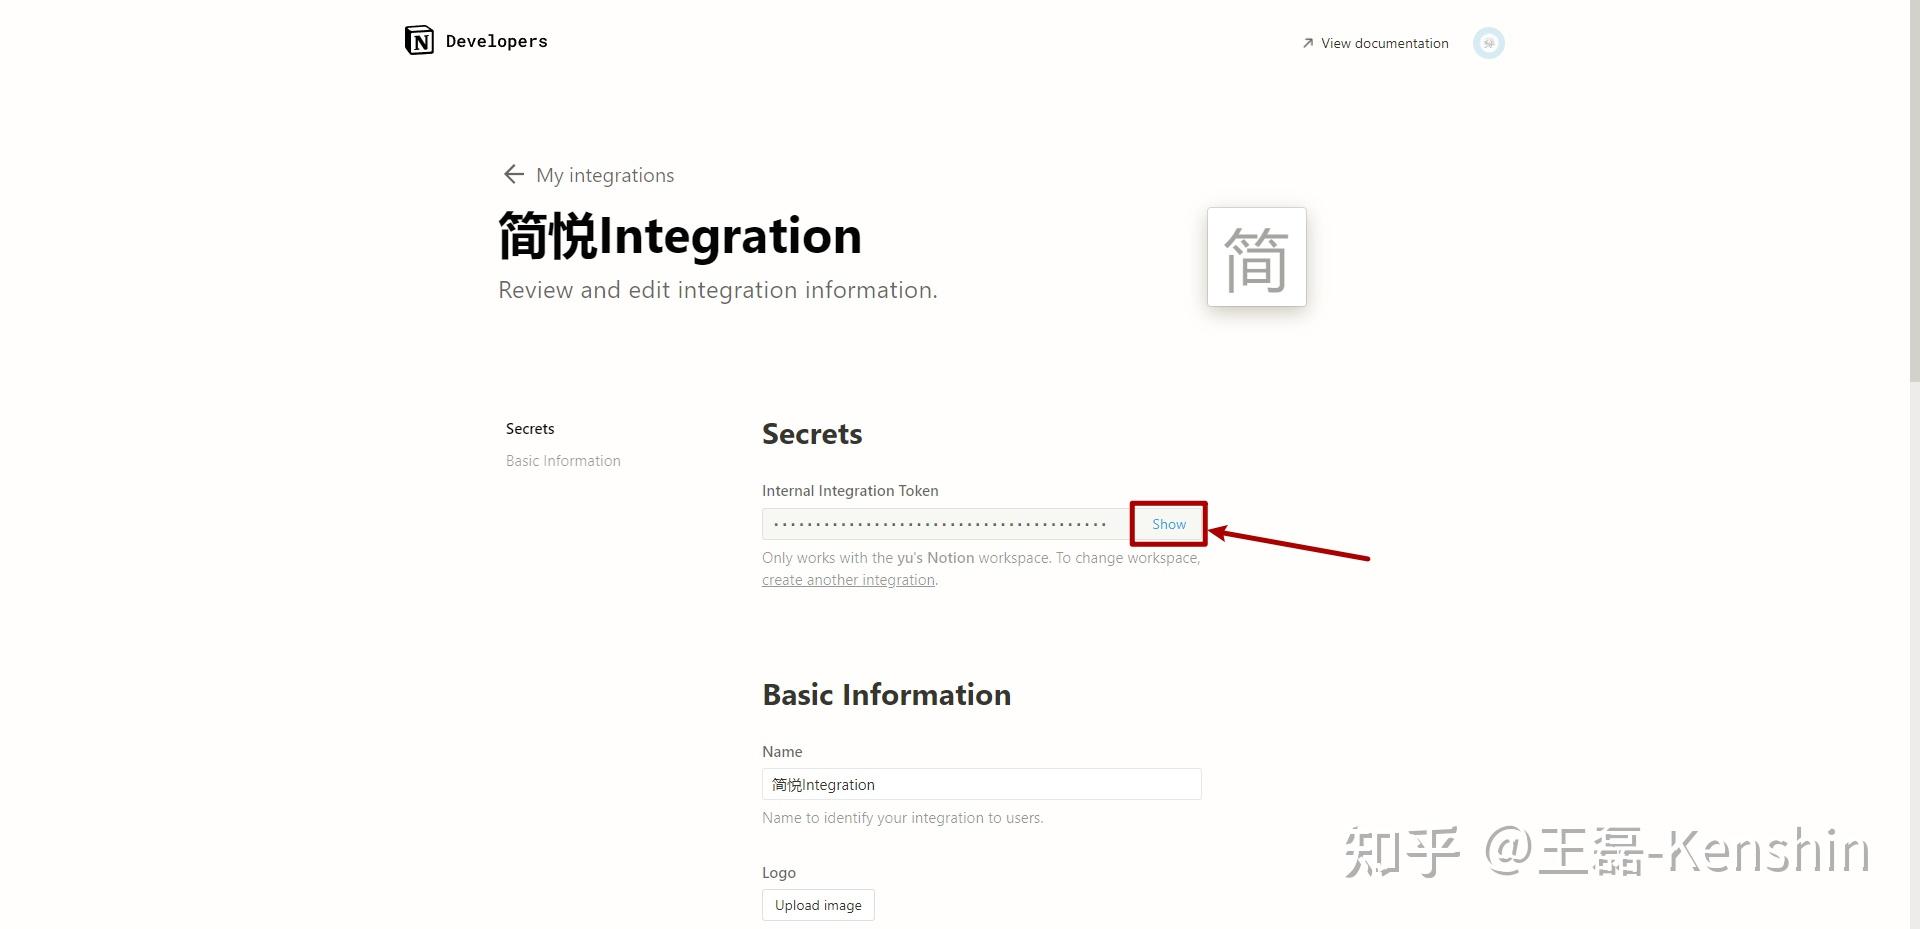Click the 'Review and edit integration information.' subtitle
The image size is (1920, 929).
pyautogui.click(x=718, y=290)
